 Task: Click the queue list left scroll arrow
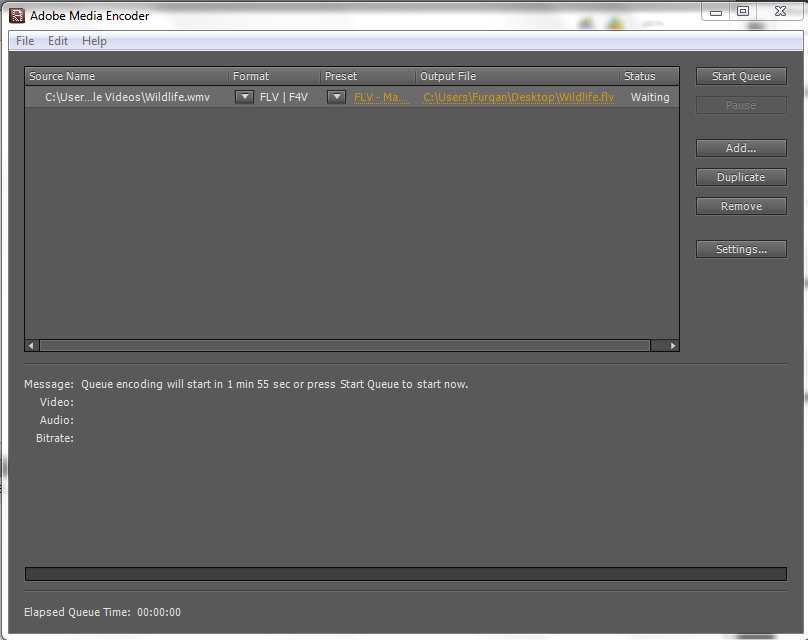click(x=31, y=345)
